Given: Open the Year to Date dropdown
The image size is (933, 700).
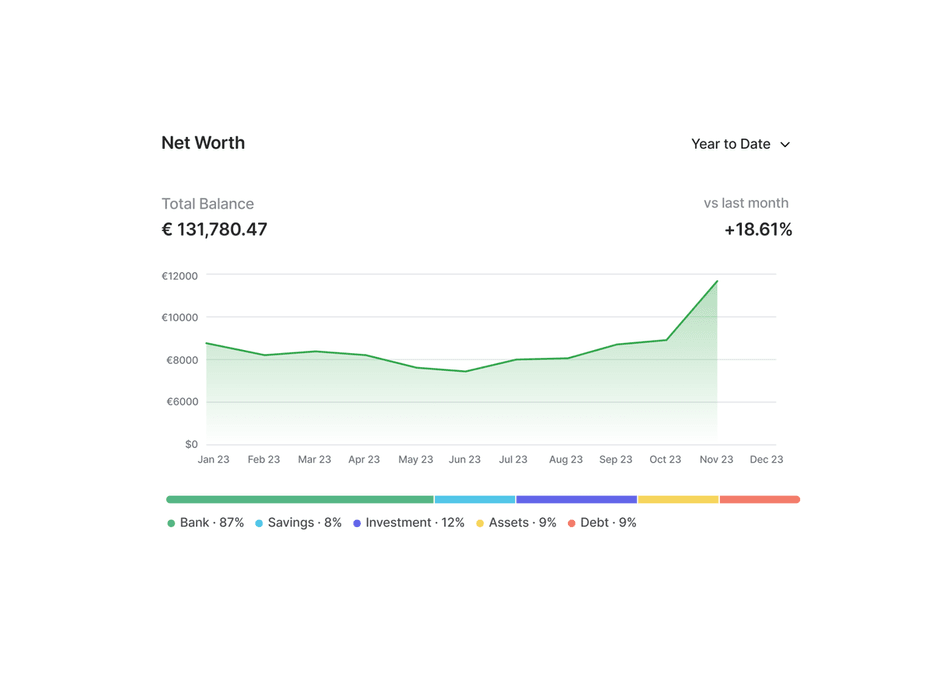Looking at the screenshot, I should [740, 144].
